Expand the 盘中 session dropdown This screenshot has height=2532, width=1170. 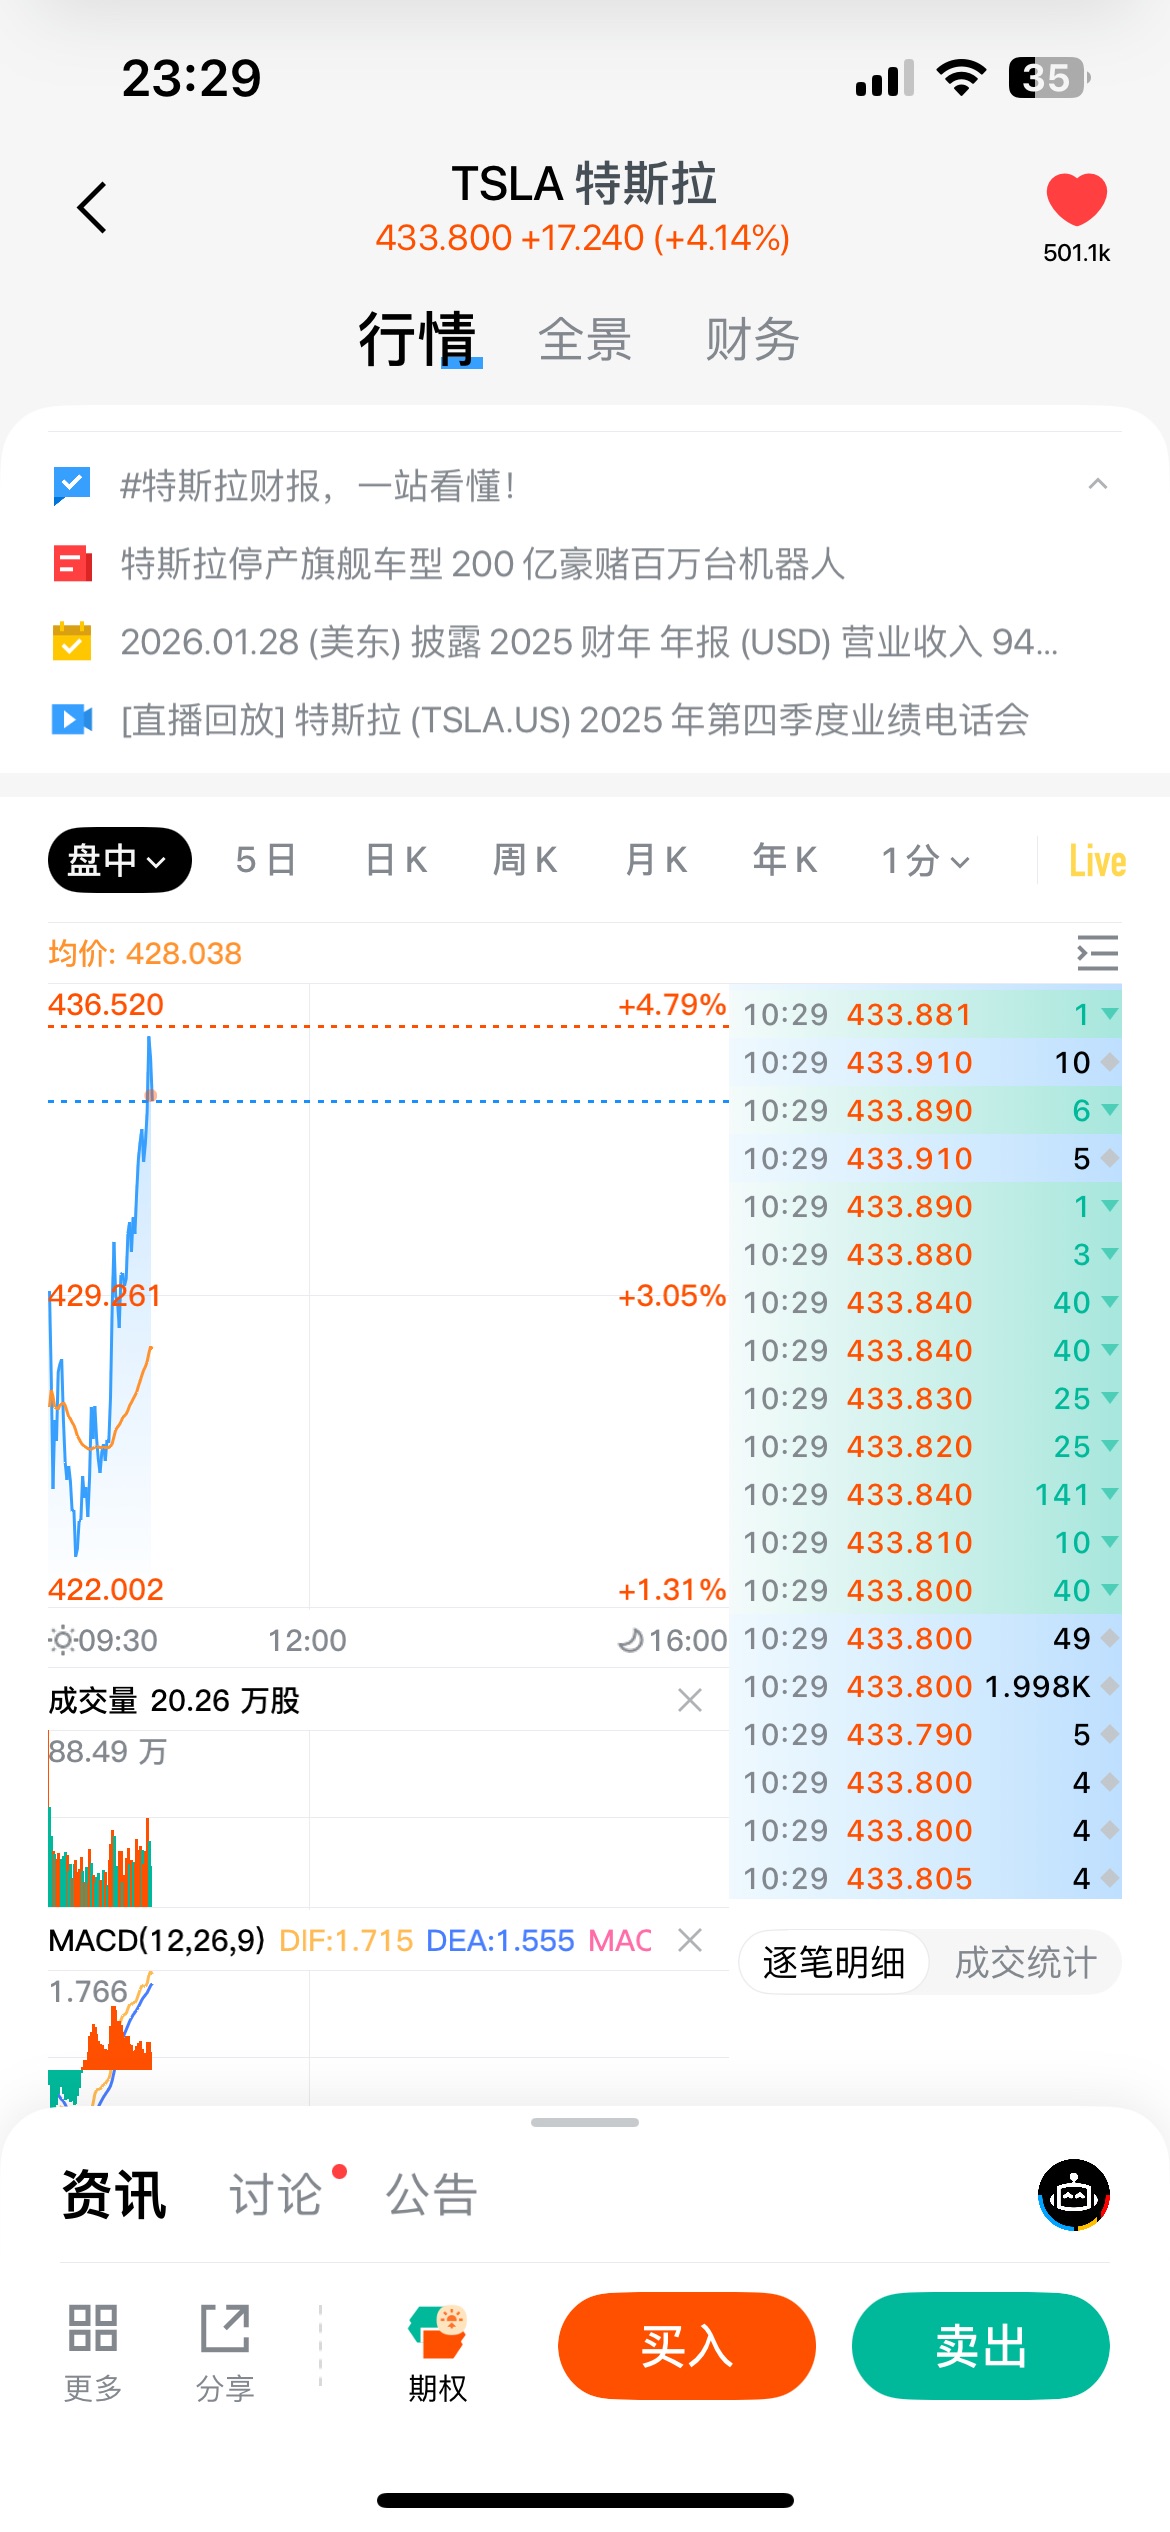[119, 860]
